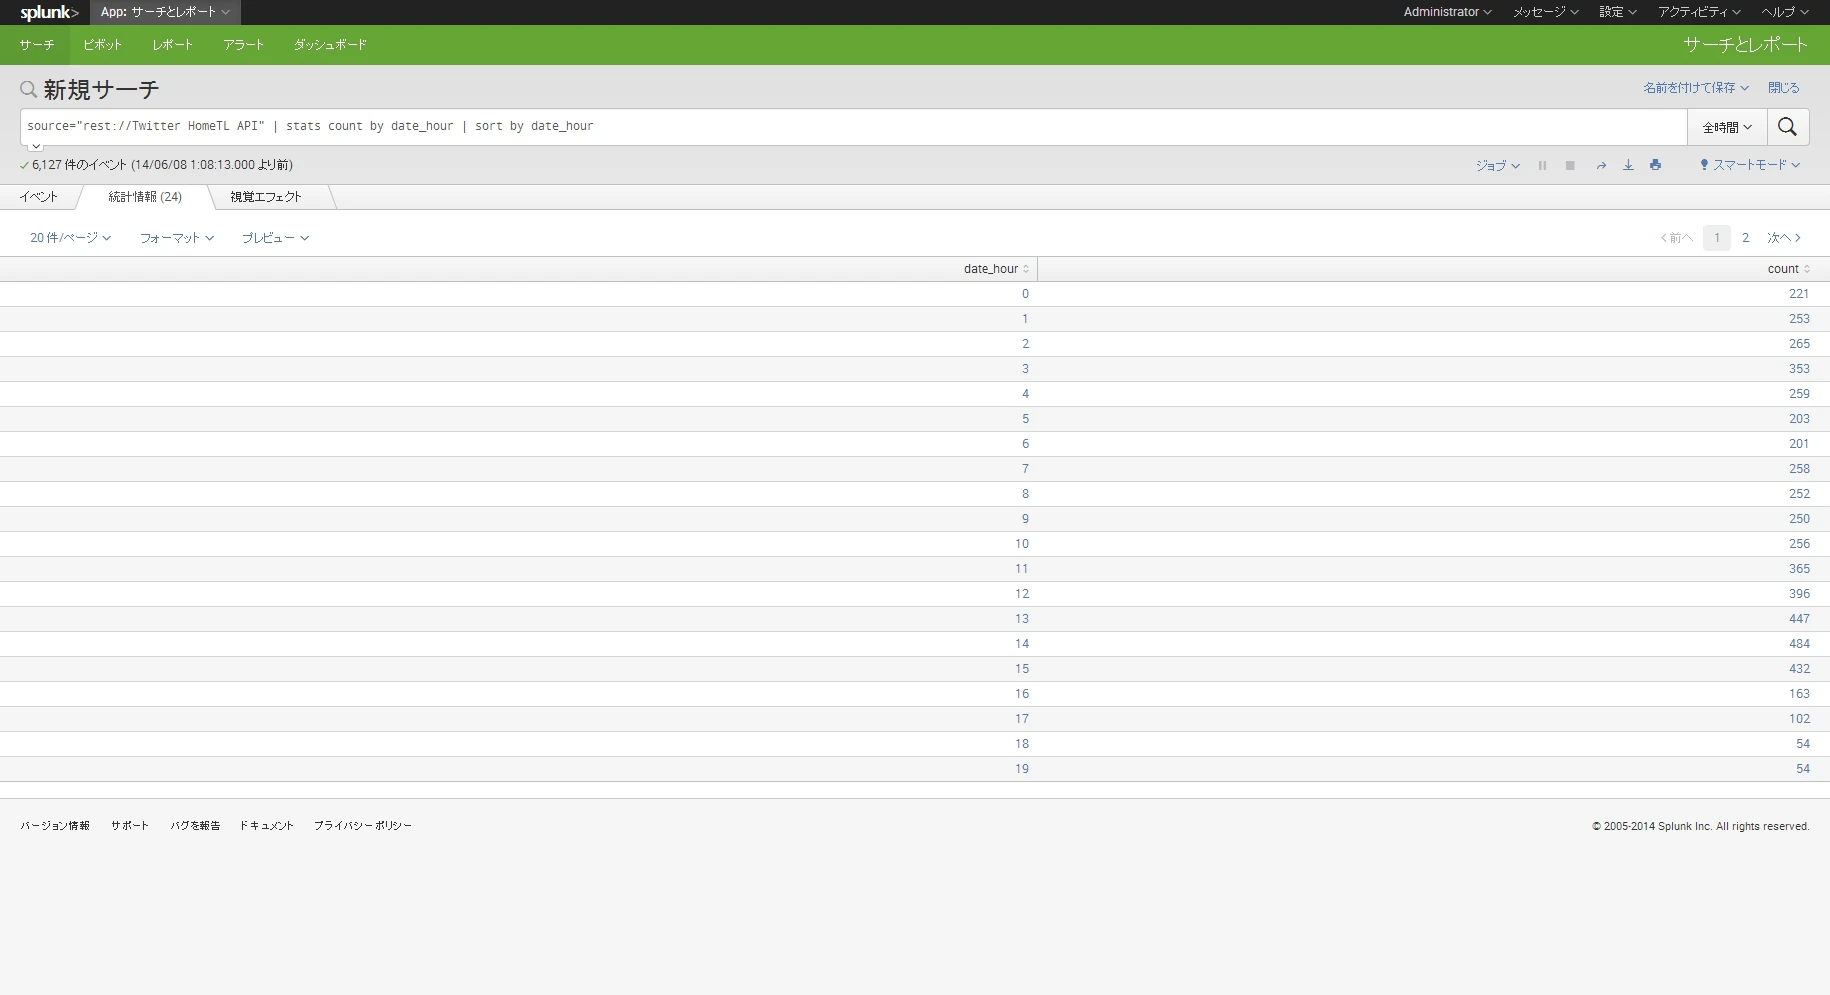Expand the search bar chevron

click(x=36, y=146)
